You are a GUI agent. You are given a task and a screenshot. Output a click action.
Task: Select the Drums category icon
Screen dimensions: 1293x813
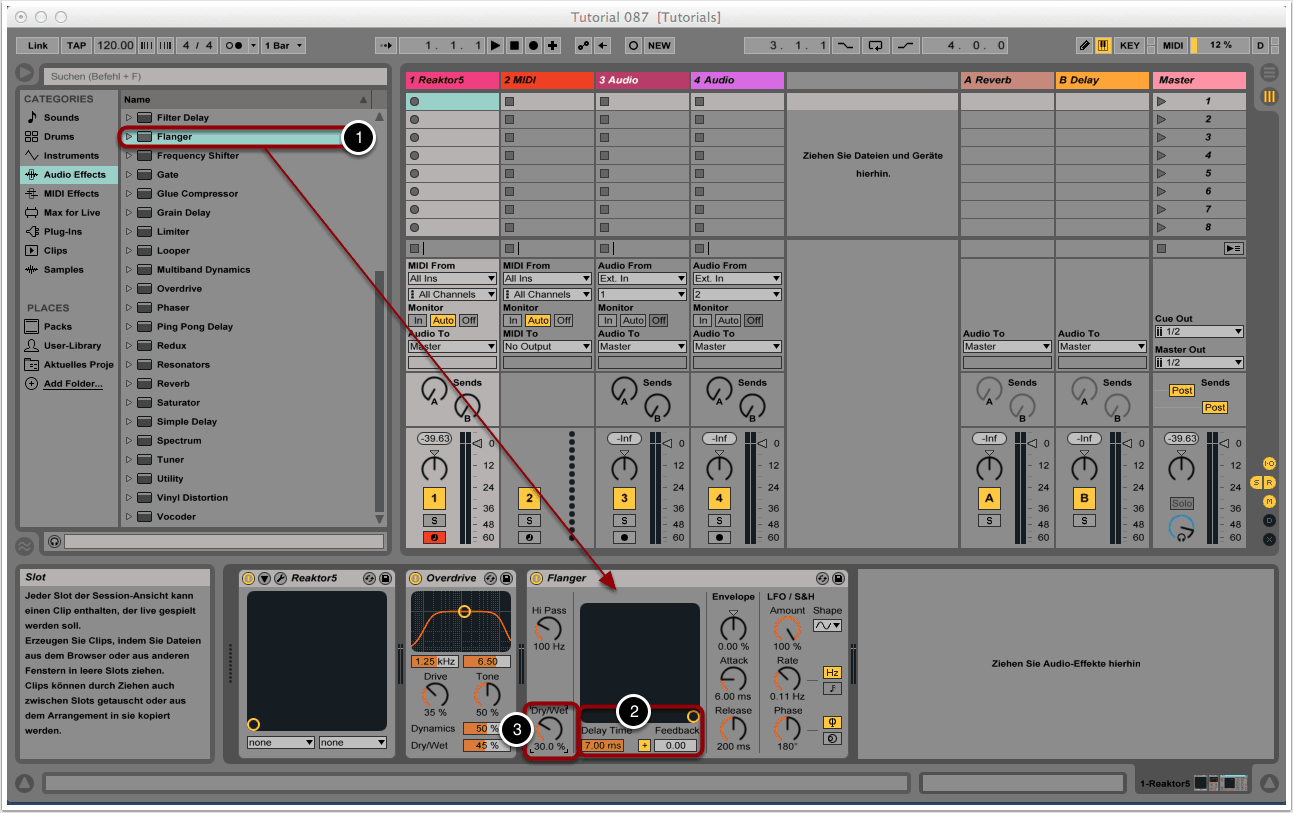[32, 137]
